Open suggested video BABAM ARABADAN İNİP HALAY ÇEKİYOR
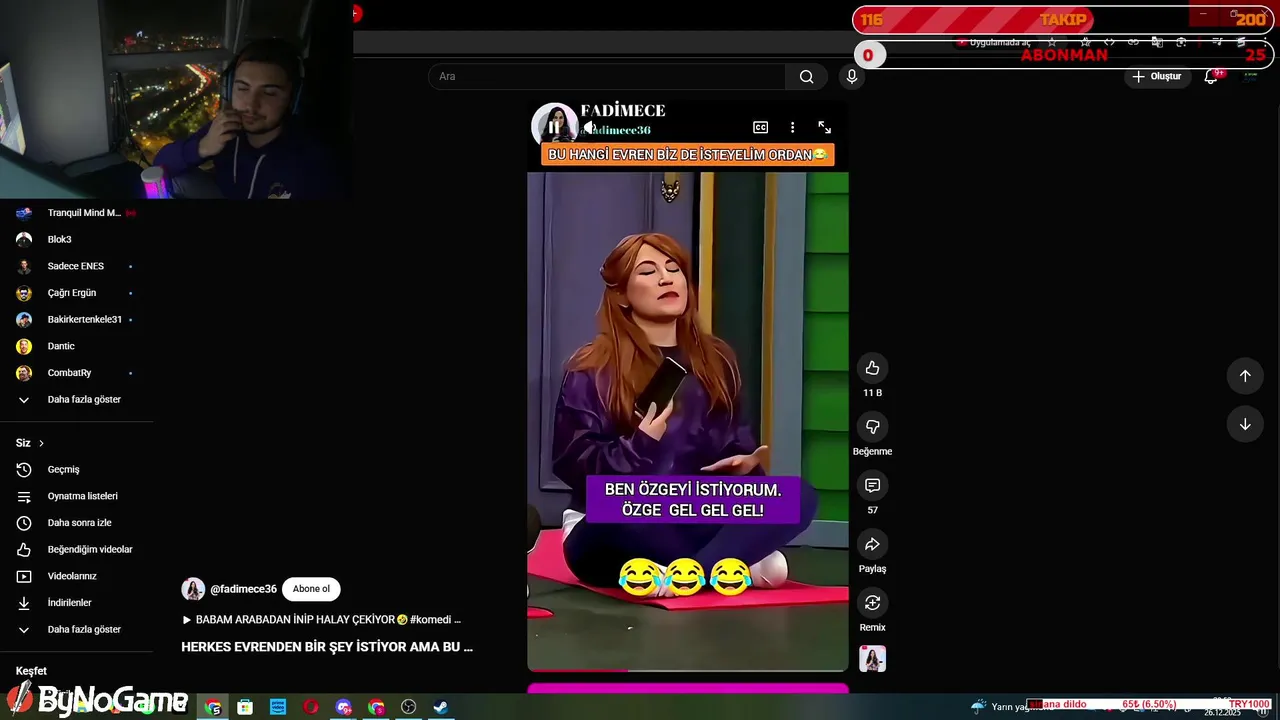This screenshot has width=1280, height=720. click(x=321, y=620)
